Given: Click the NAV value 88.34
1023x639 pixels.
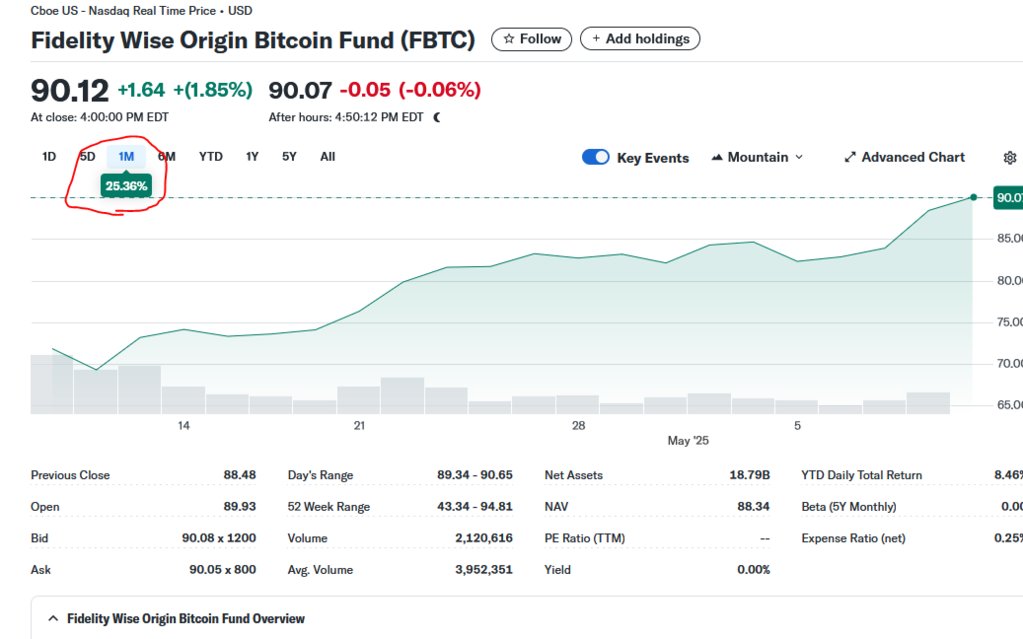Looking at the screenshot, I should (754, 507).
